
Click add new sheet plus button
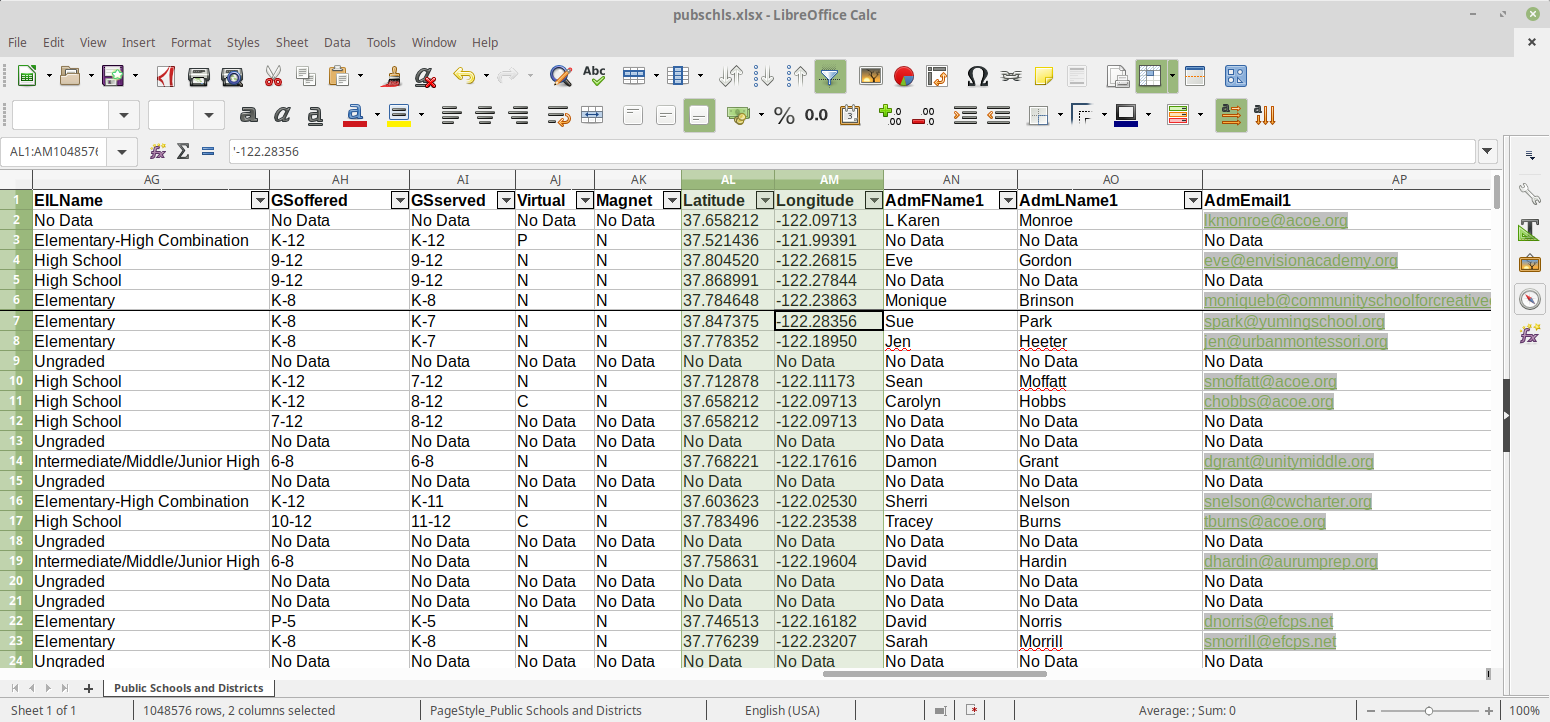click(x=88, y=688)
